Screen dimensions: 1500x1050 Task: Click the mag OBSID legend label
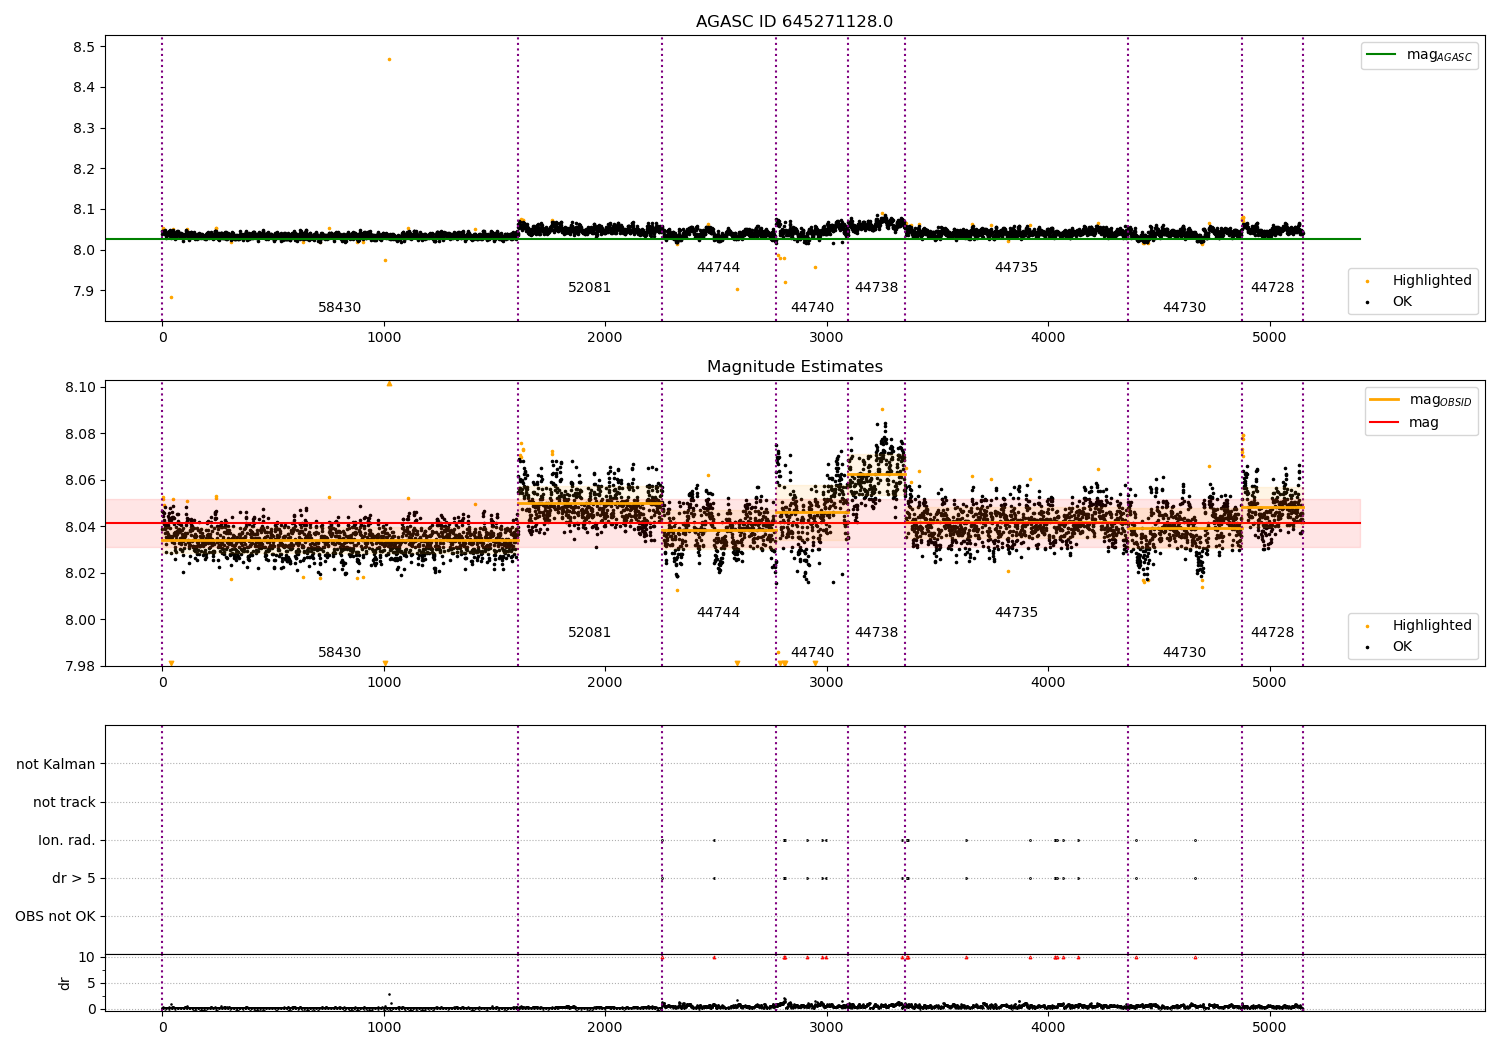pos(1440,400)
